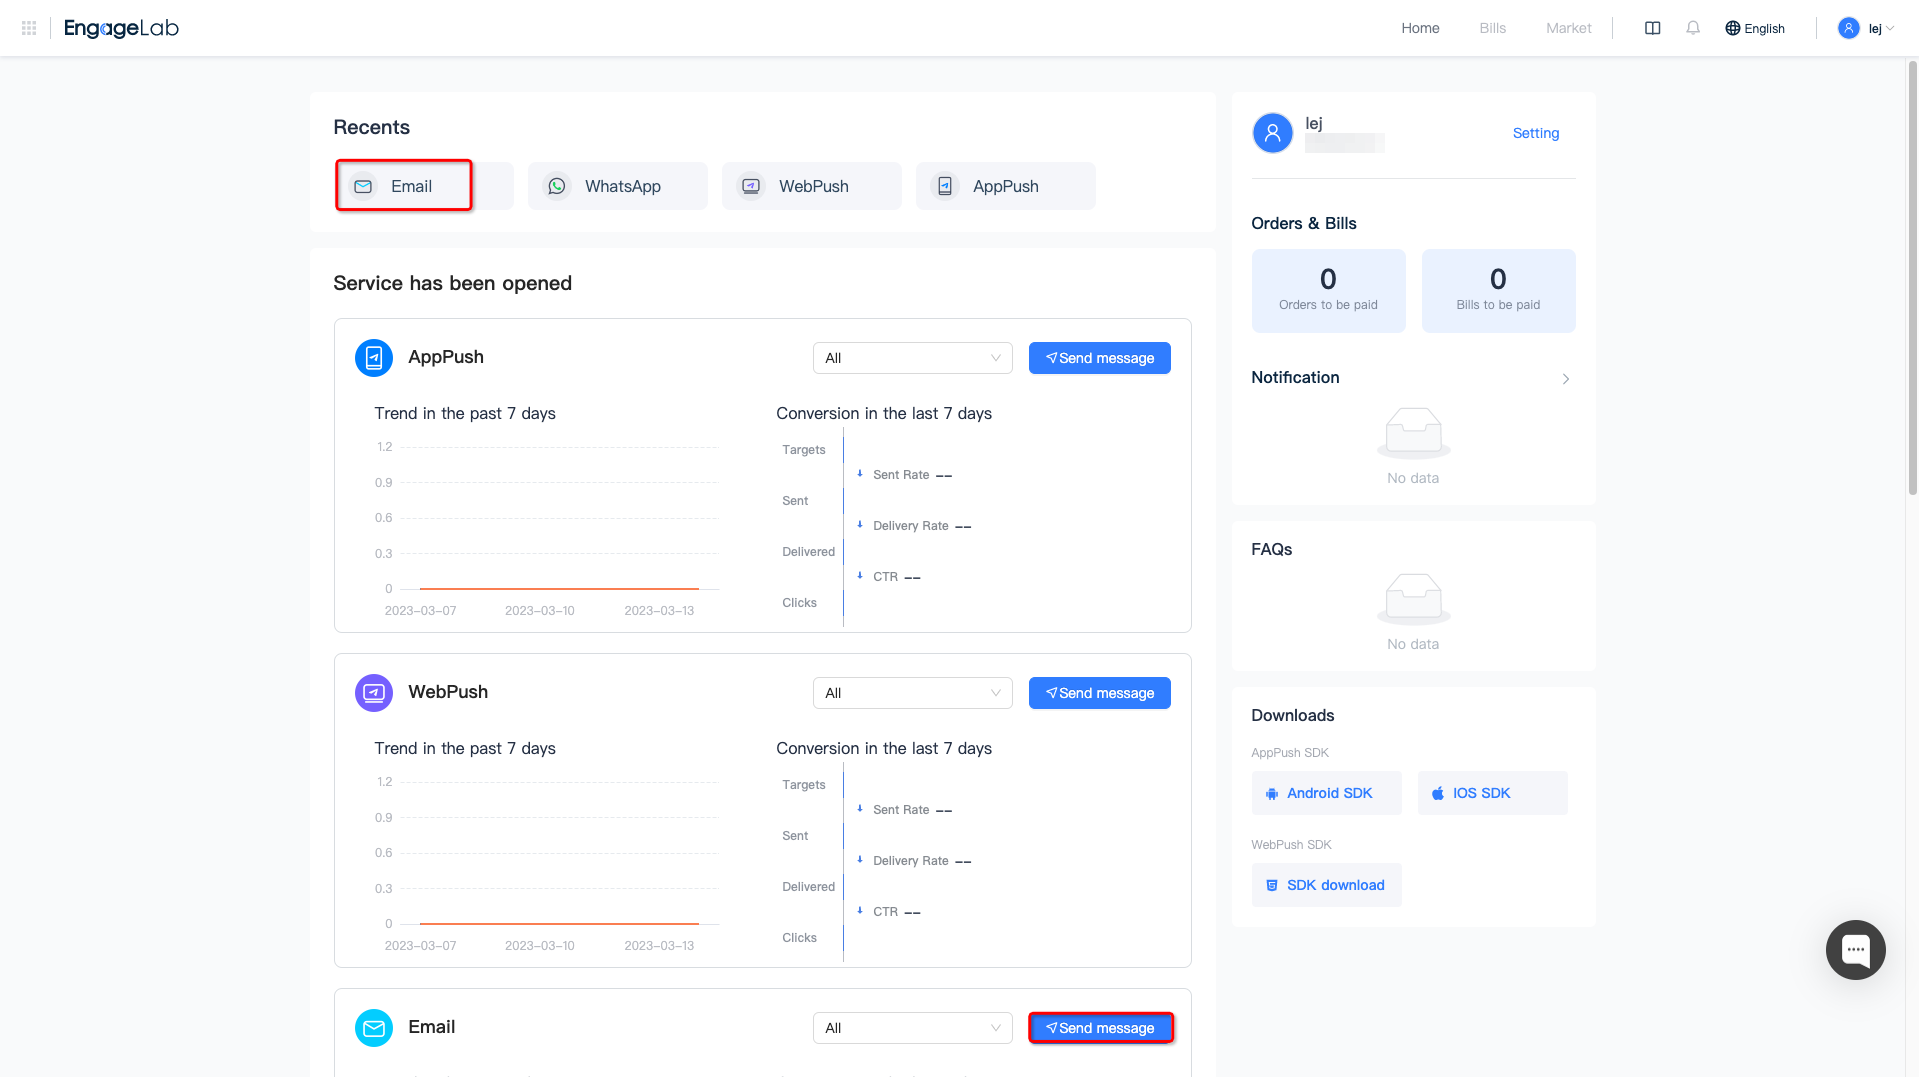Open the AppPush All filter dropdown
Screen dimensions: 1919x1077
(x=913, y=358)
